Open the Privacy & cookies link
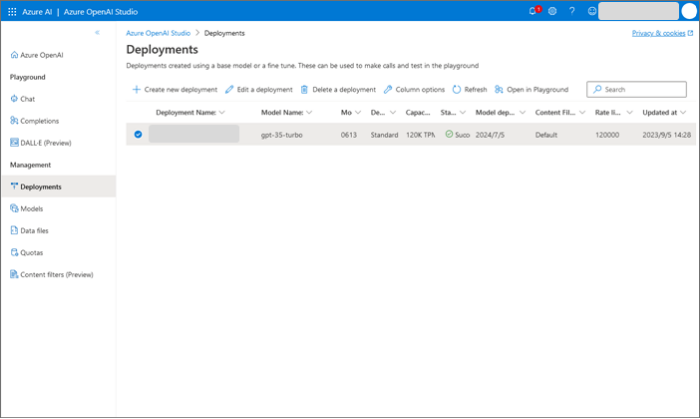Image resolution: width=700 pixels, height=419 pixels. [662, 33]
